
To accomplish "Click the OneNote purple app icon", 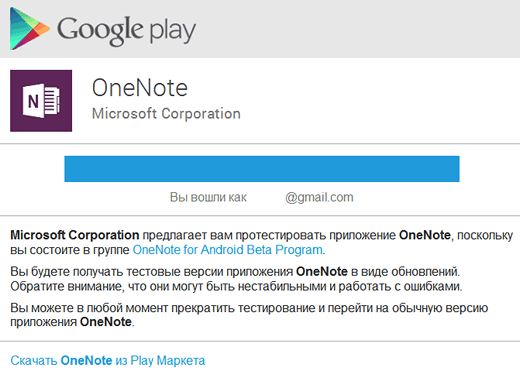I will 41,101.
